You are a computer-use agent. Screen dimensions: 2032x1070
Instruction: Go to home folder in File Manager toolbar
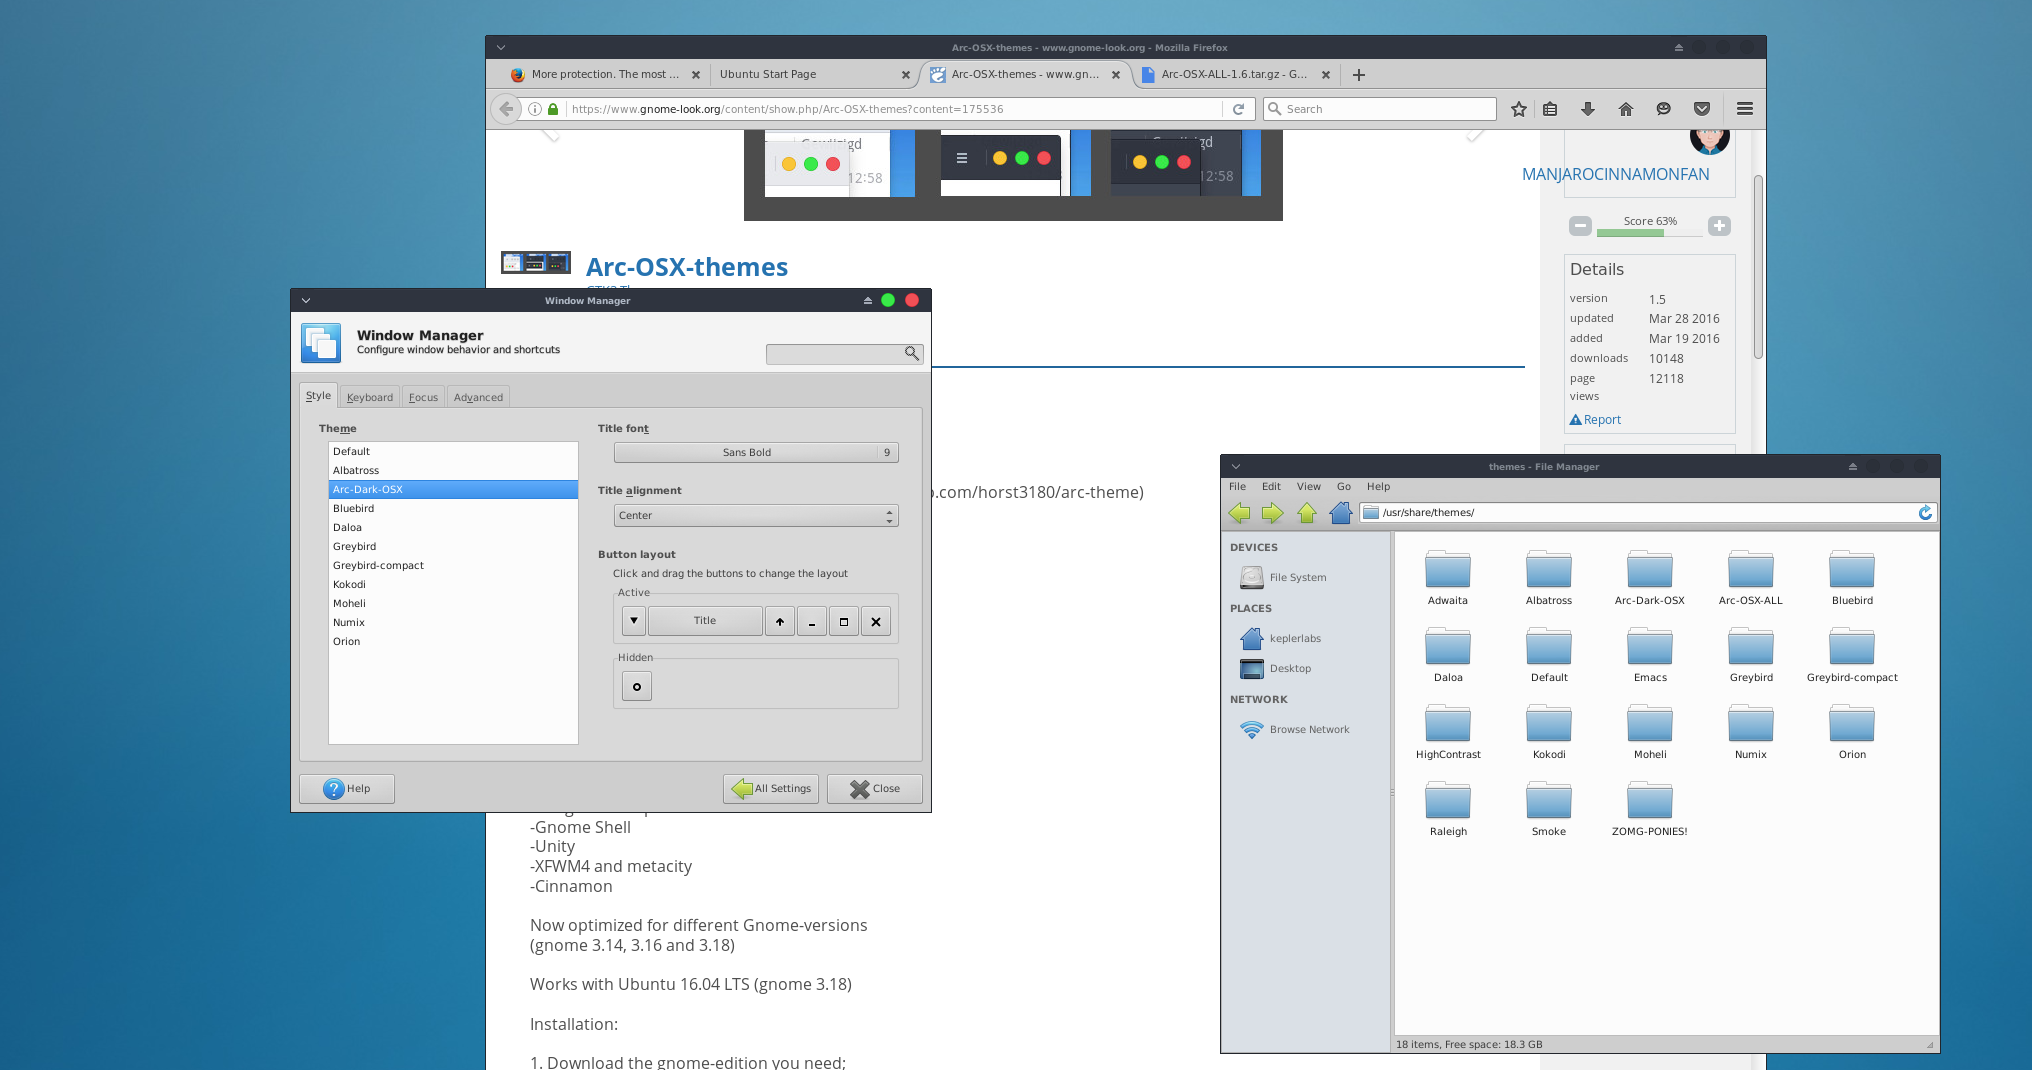[1341, 513]
